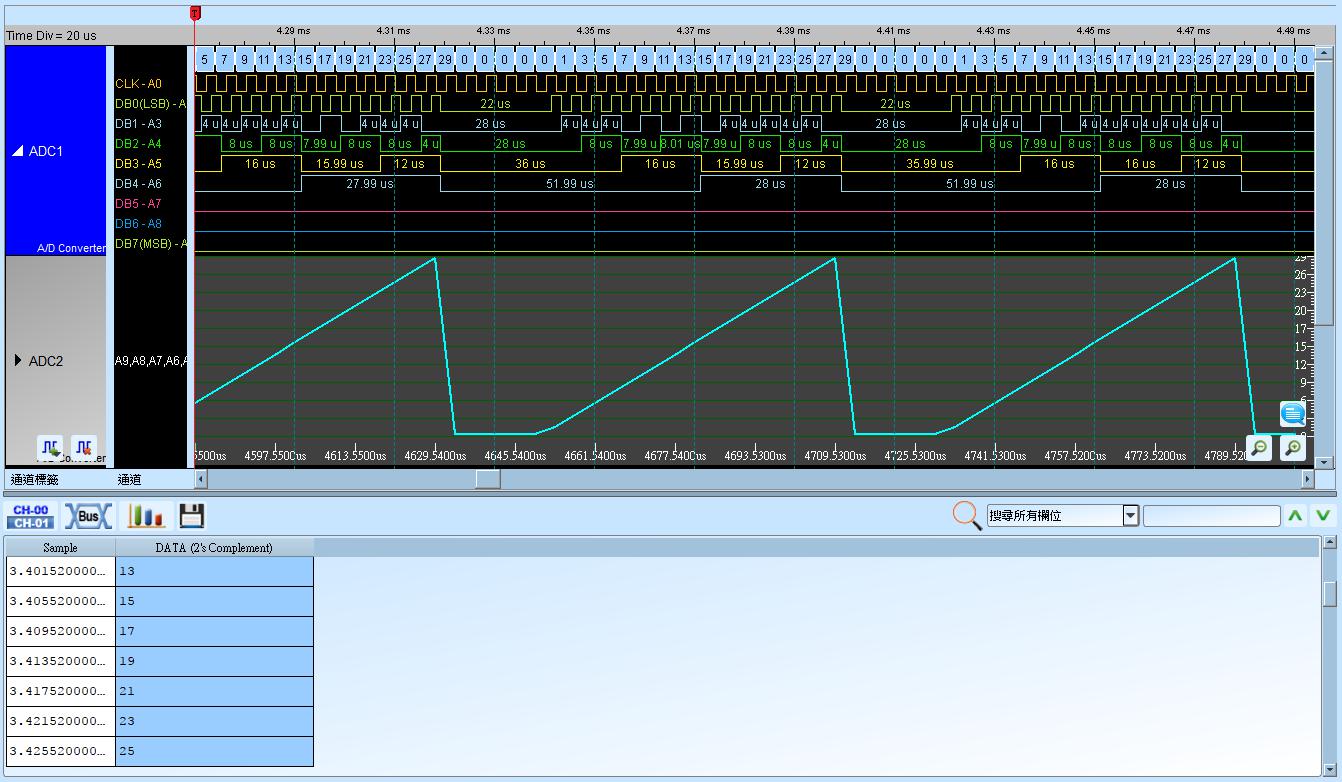Image resolution: width=1342 pixels, height=782 pixels.
Task: Click the horizontal waveform scrollbar thumb
Action: point(487,479)
